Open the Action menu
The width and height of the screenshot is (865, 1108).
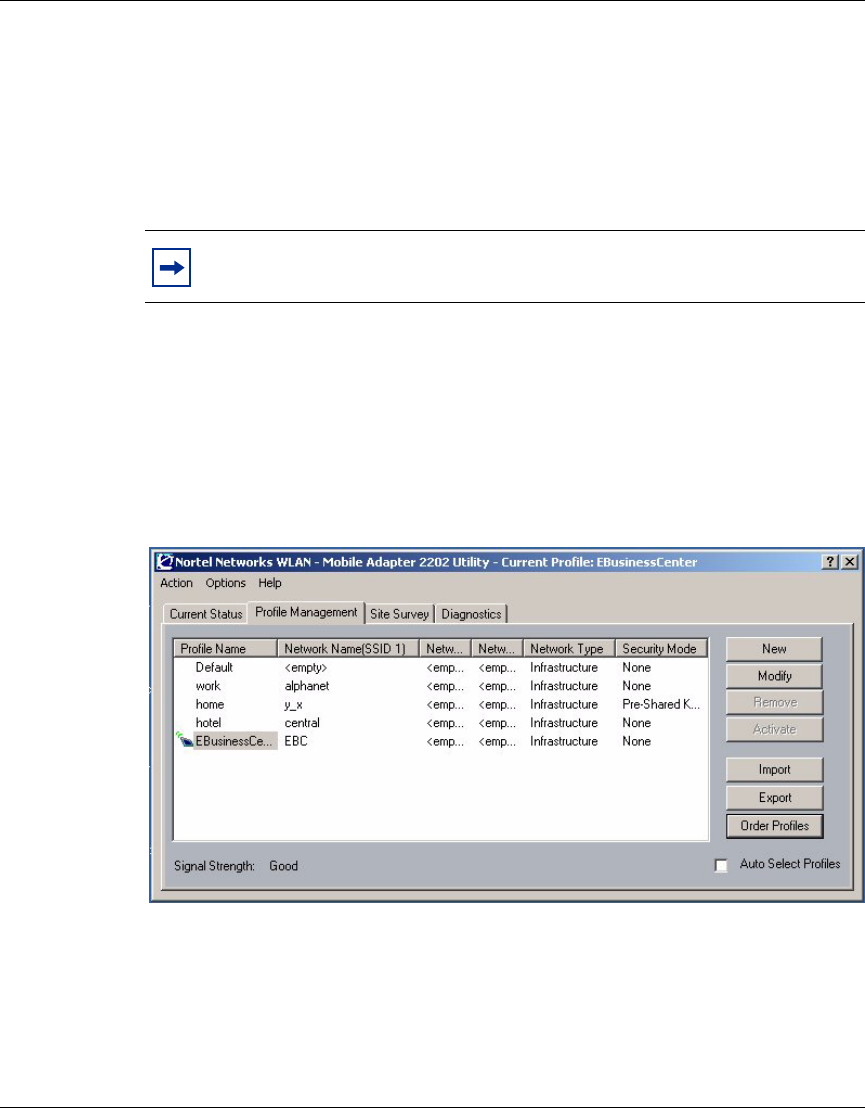point(176,583)
